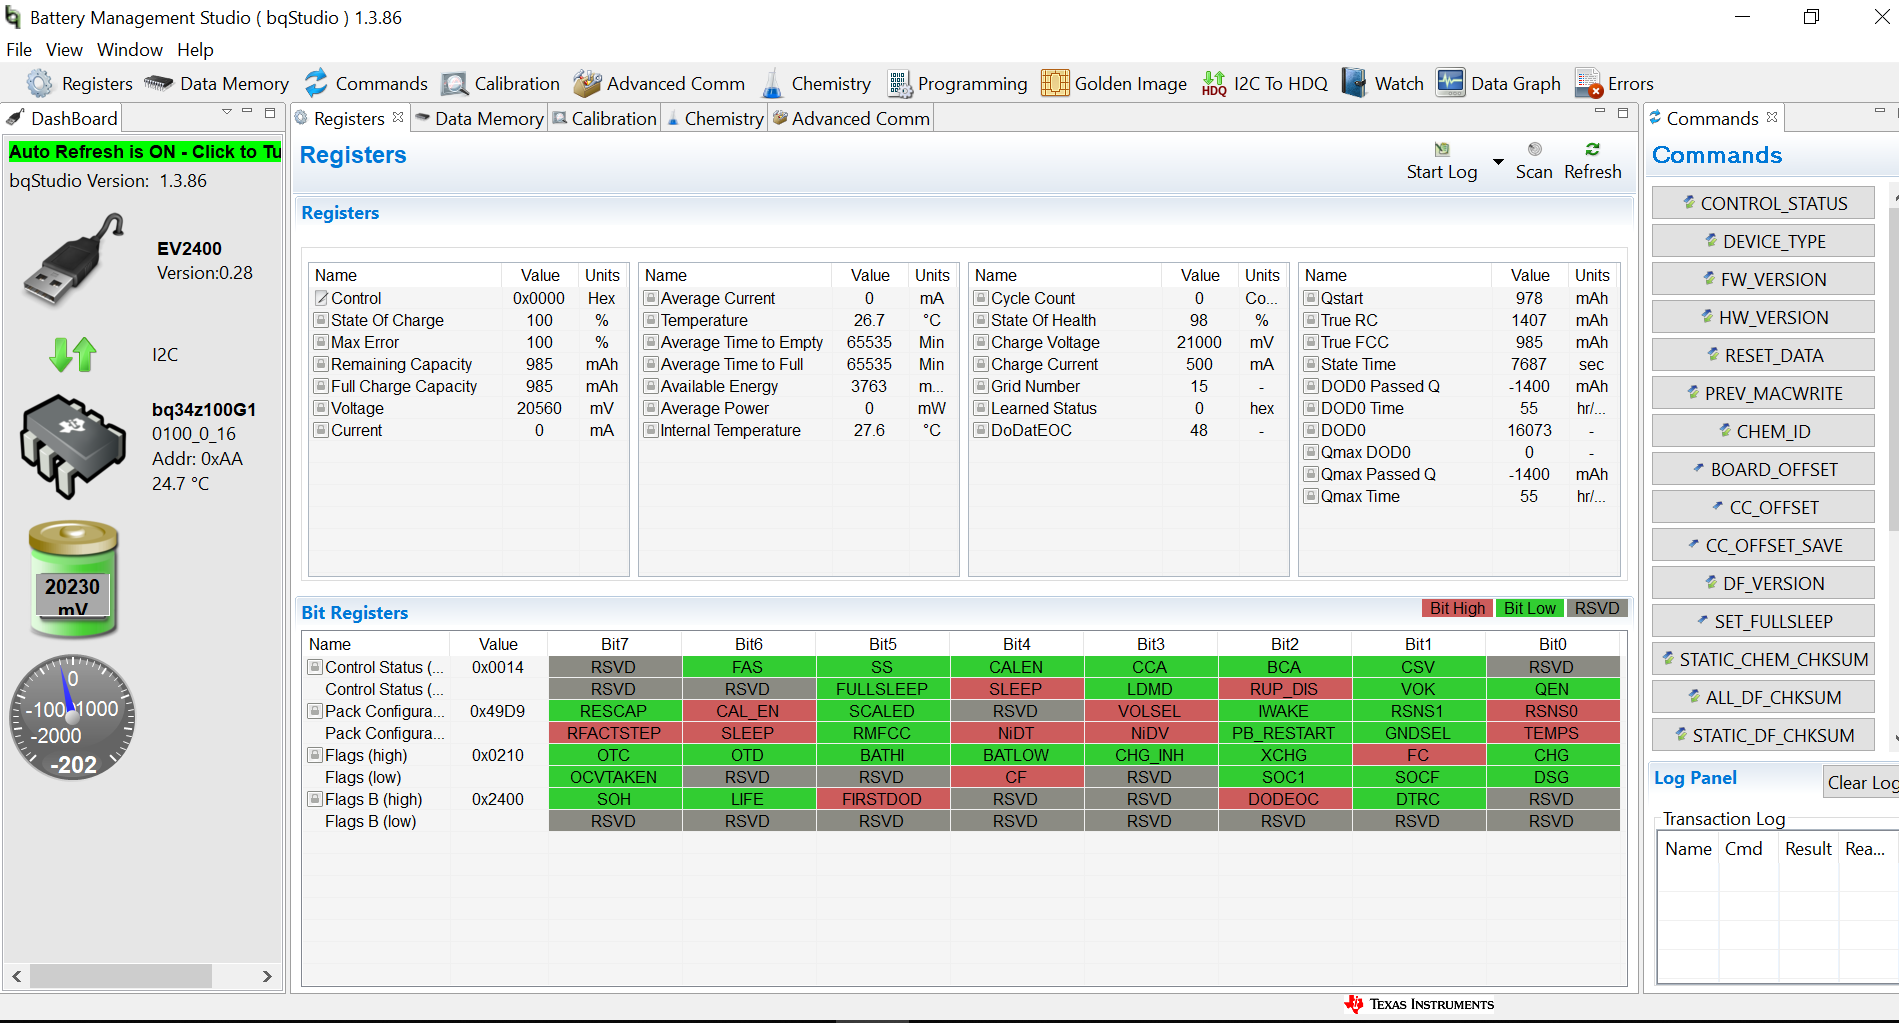Toggle the True RC register checkbox
This screenshot has width=1899, height=1023.
tap(1311, 320)
